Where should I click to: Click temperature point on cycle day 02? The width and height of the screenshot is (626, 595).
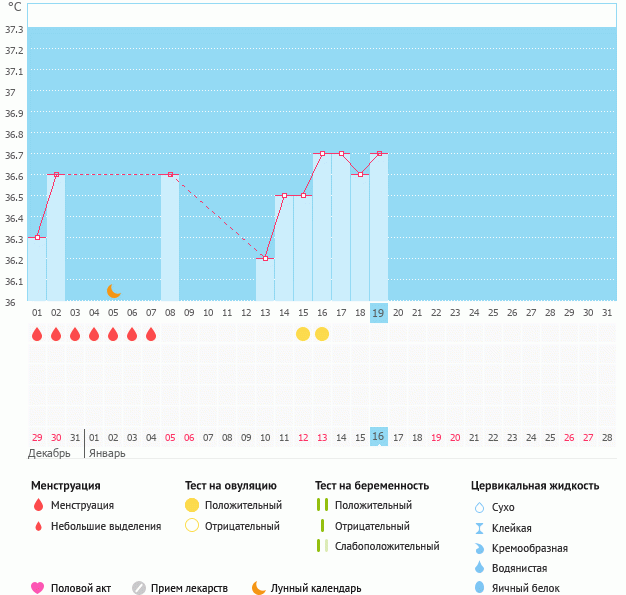point(56,174)
